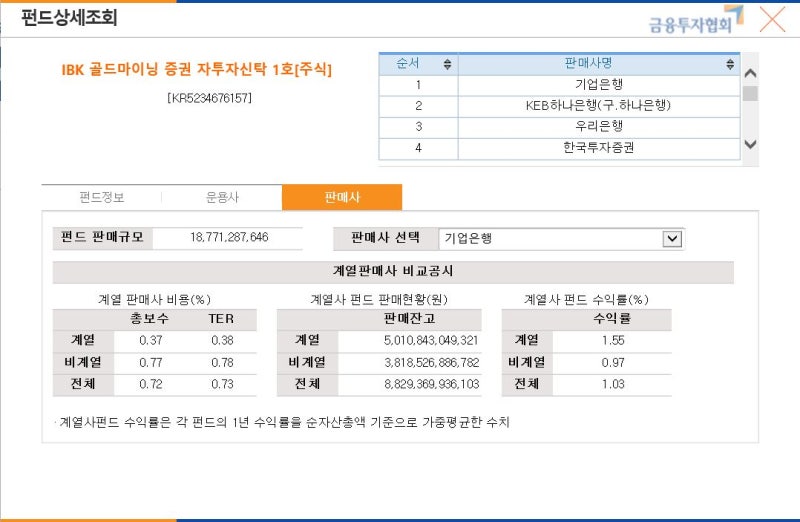Click 판매잔고 value 5,010,843,049,321

(431, 340)
